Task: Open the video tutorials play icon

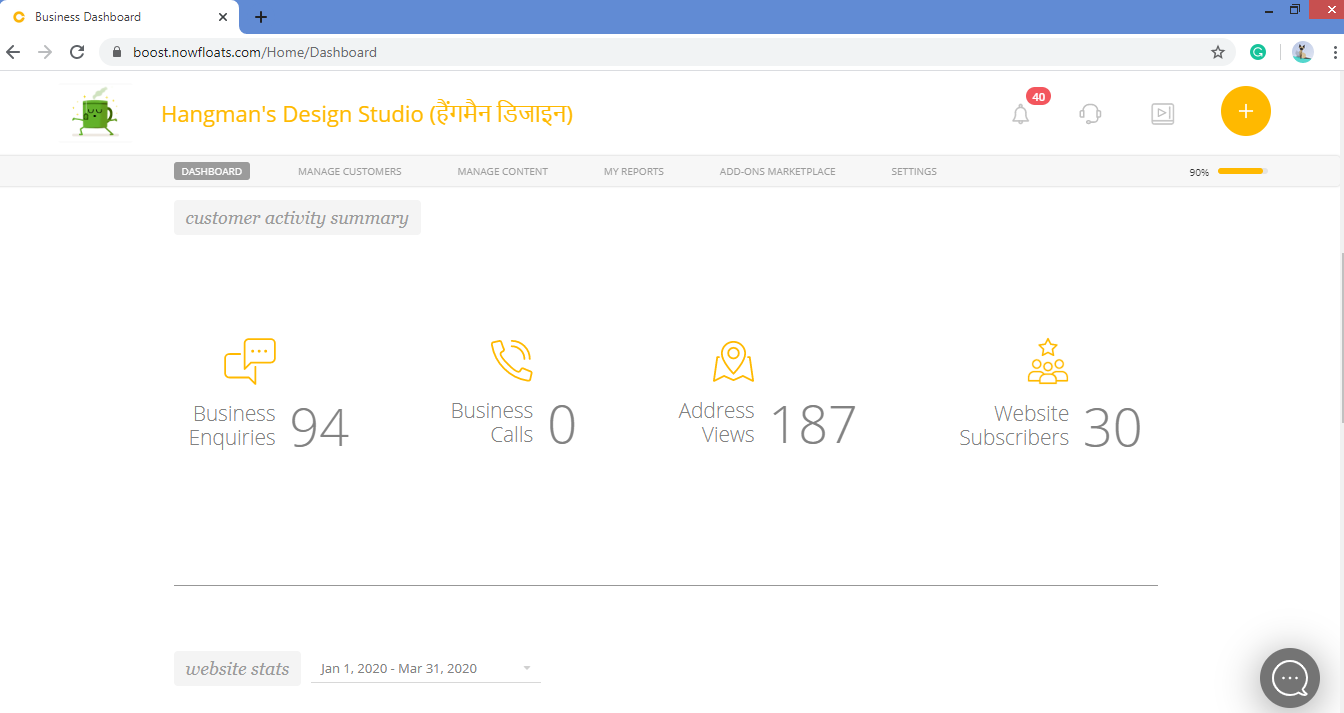Action: 1162,114
